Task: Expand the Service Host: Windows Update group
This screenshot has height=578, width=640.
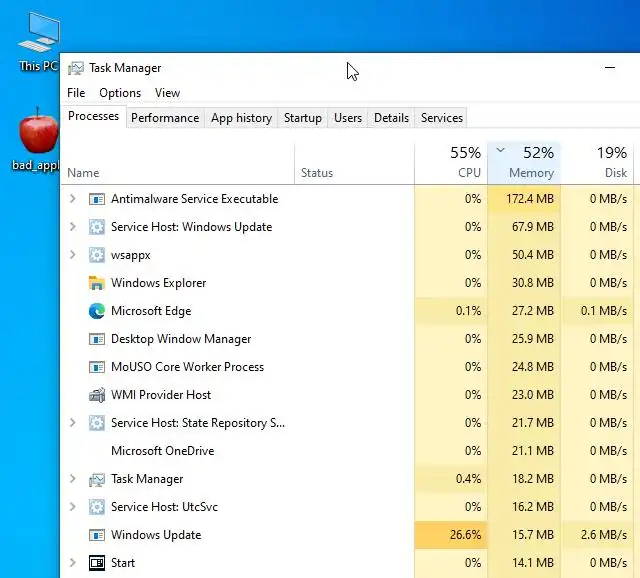Action: point(73,227)
